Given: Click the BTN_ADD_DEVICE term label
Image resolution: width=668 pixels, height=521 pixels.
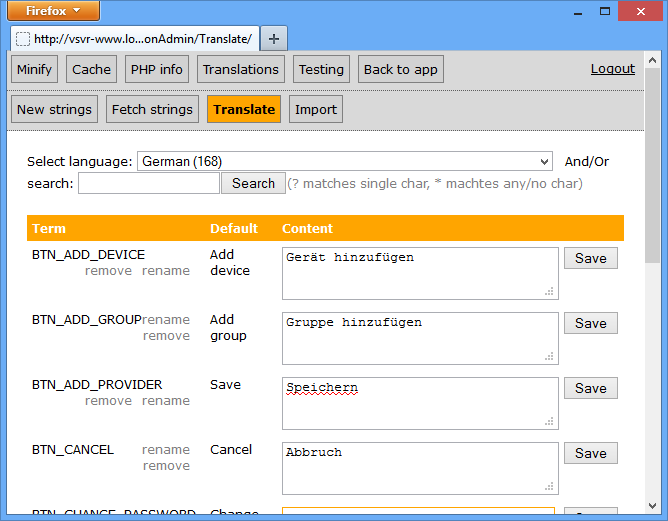Looking at the screenshot, I should click(88, 255).
